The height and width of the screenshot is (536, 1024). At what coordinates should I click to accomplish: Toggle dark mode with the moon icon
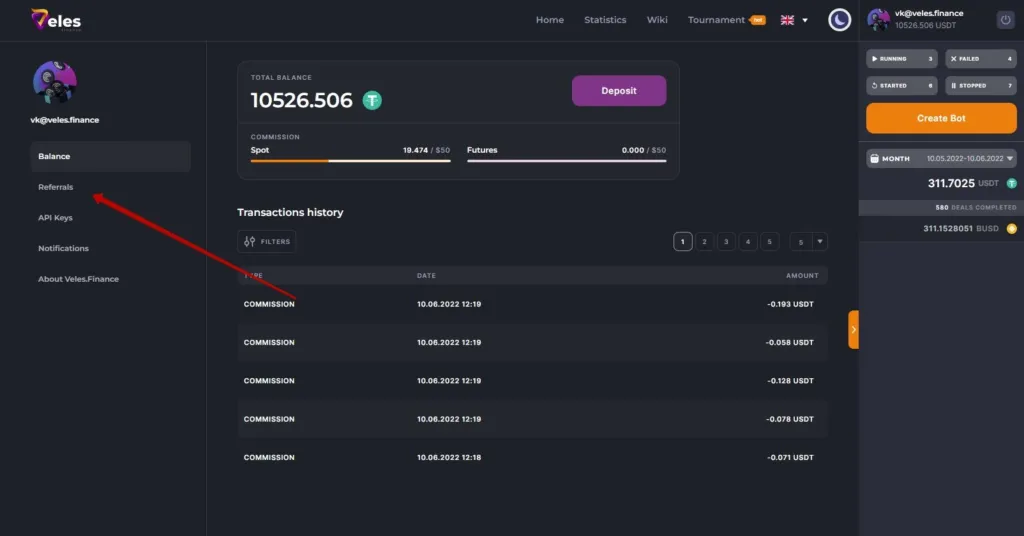click(x=839, y=20)
